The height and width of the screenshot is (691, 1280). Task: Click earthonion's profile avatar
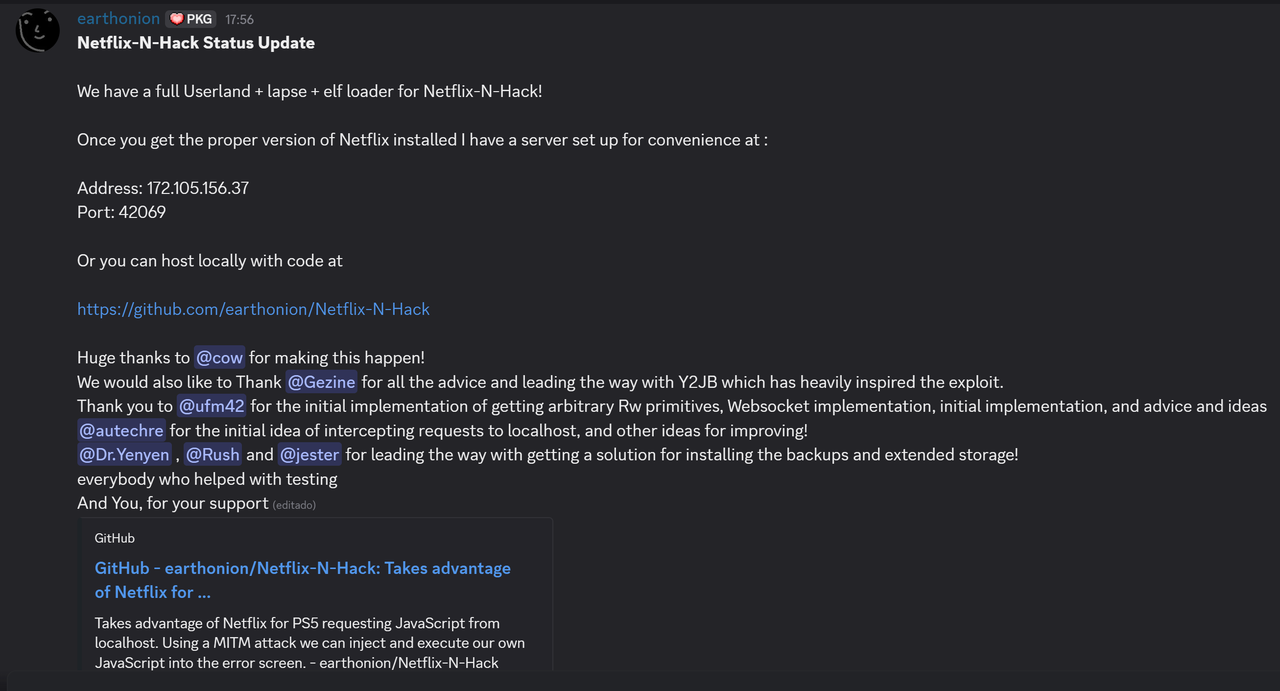click(x=38, y=31)
